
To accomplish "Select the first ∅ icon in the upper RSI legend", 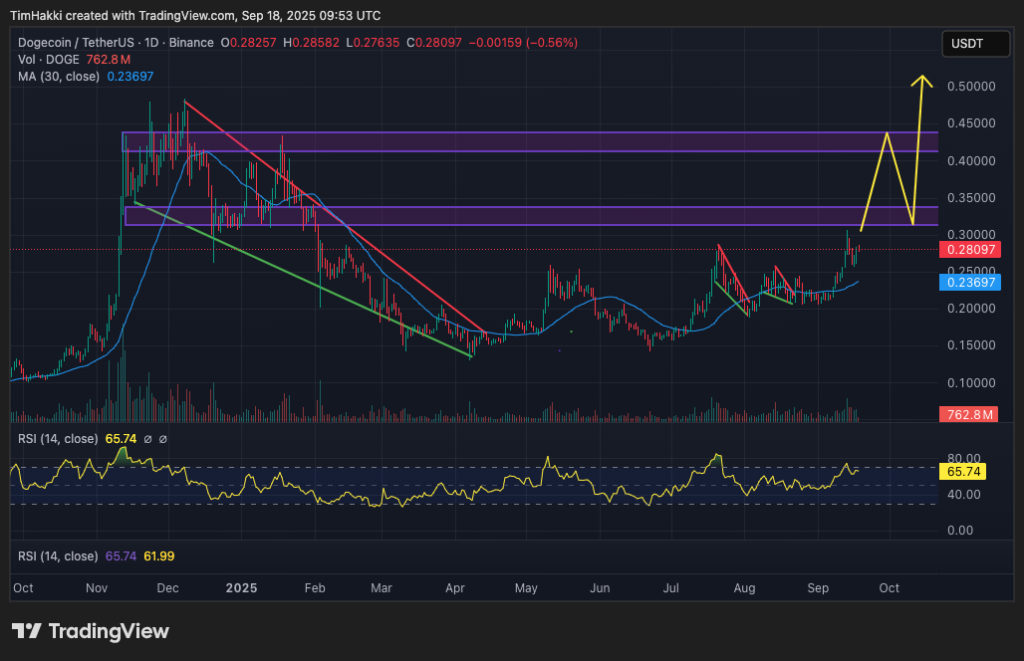I will [148, 438].
